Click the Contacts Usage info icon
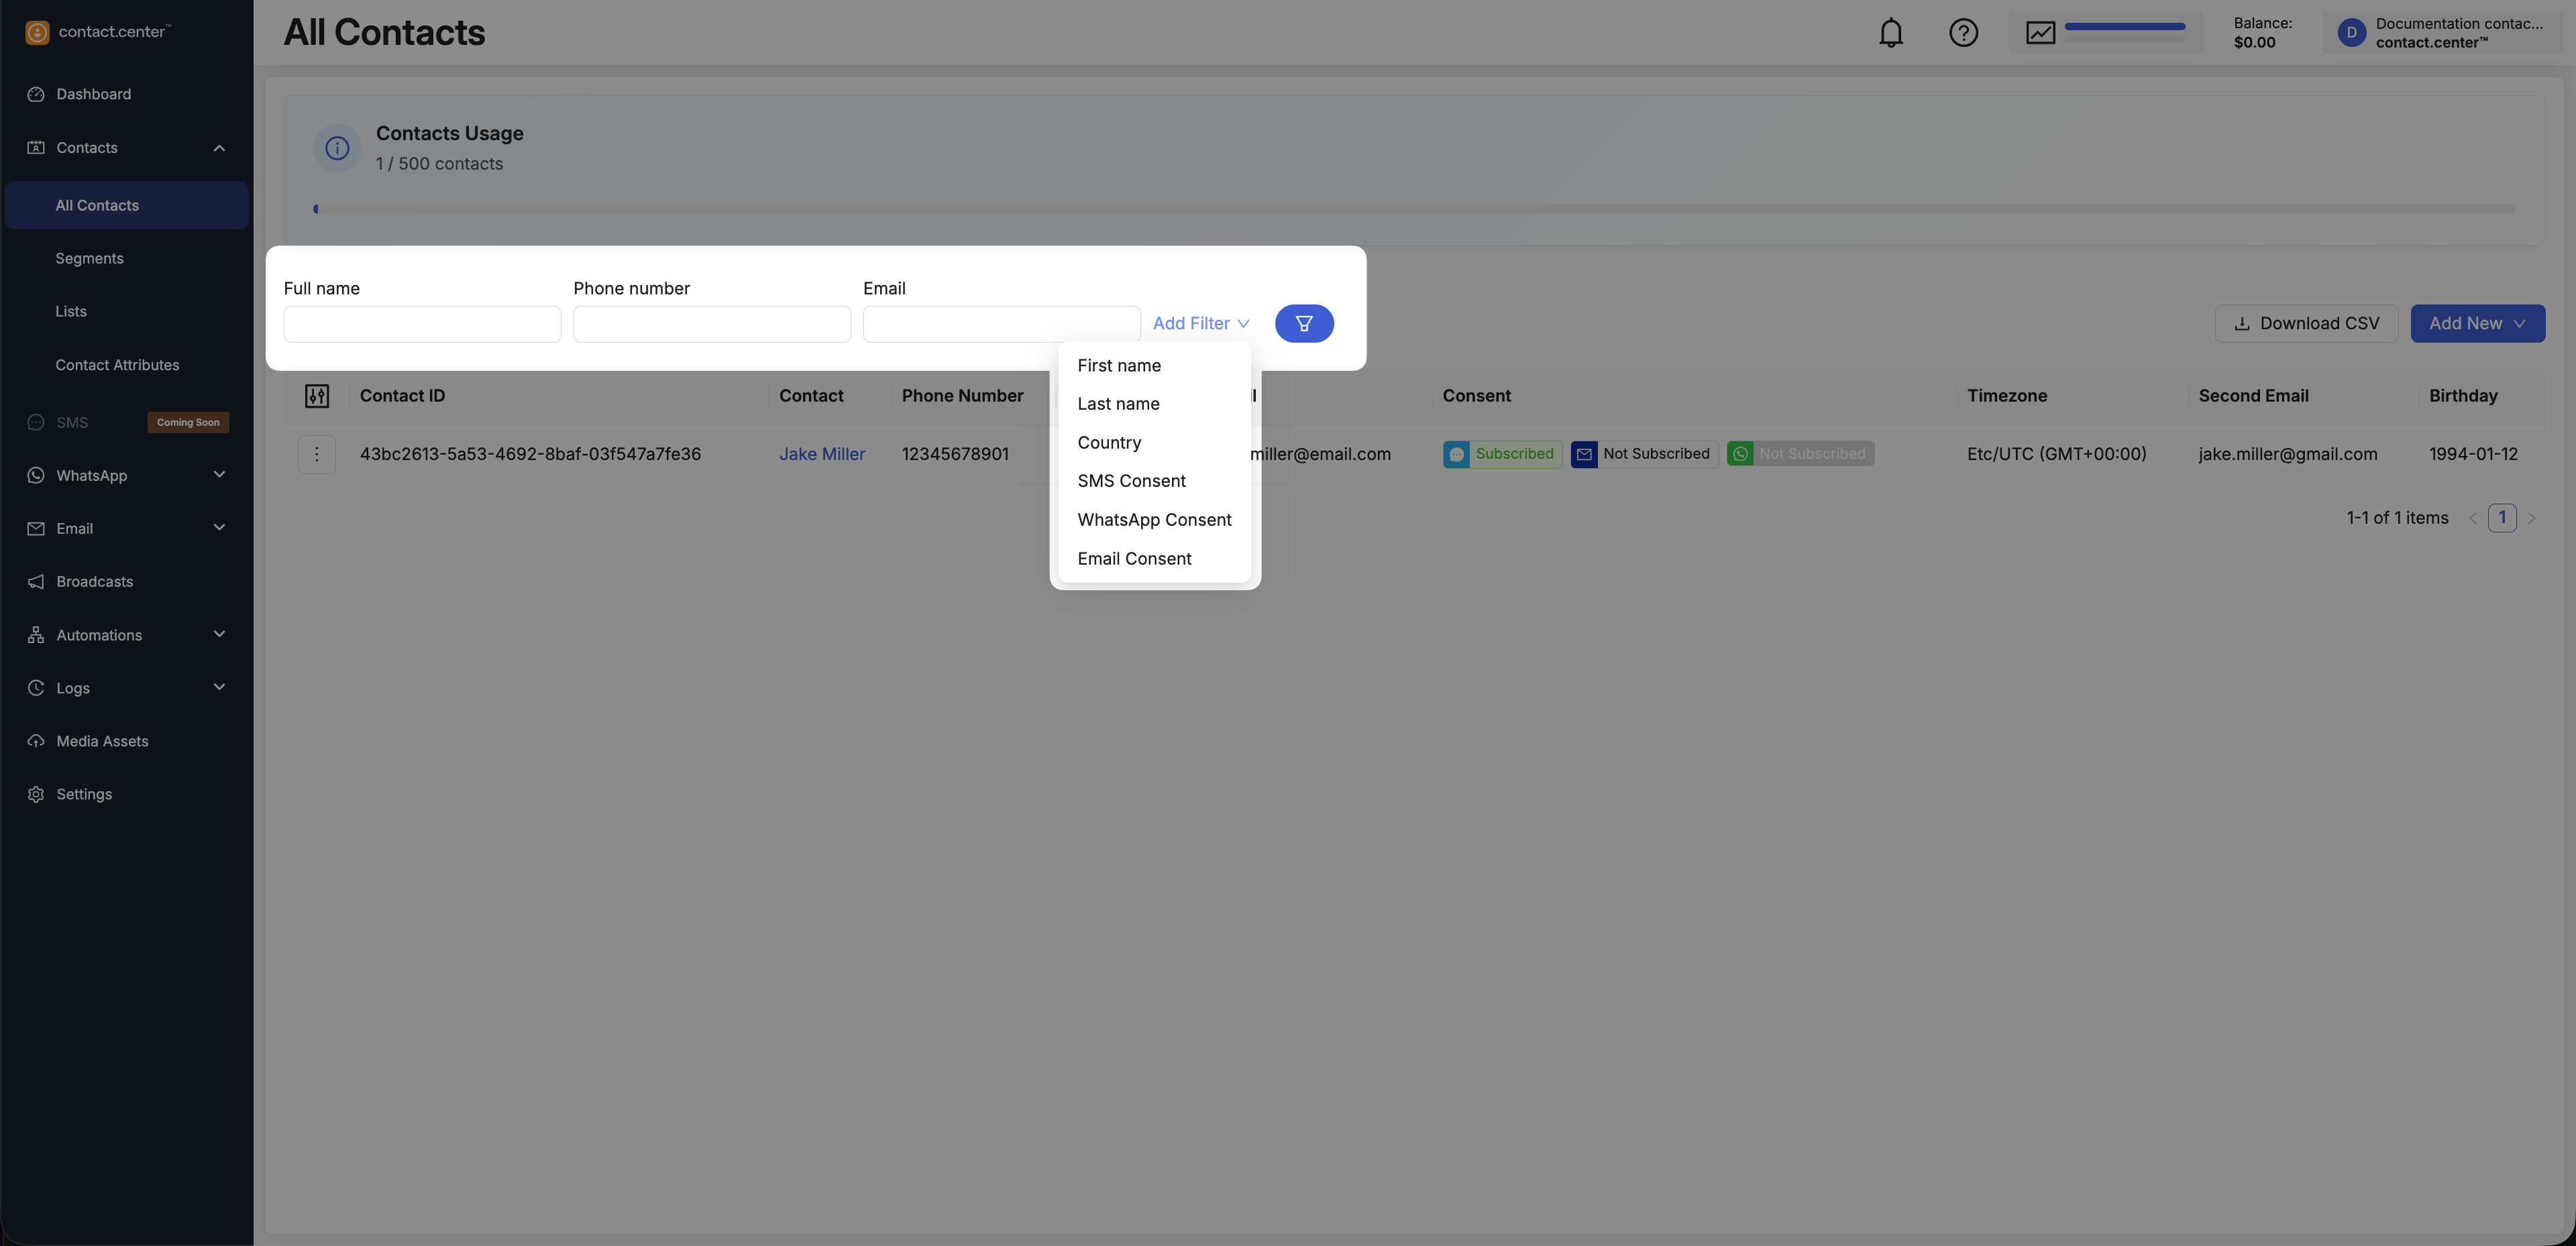The image size is (2576, 1246). coord(337,148)
